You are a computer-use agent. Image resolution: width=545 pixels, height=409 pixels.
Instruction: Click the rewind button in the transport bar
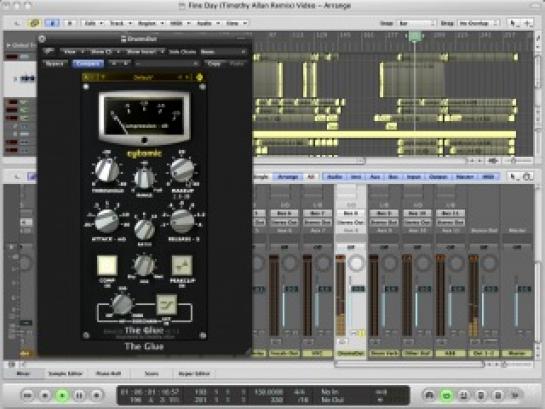point(28,395)
